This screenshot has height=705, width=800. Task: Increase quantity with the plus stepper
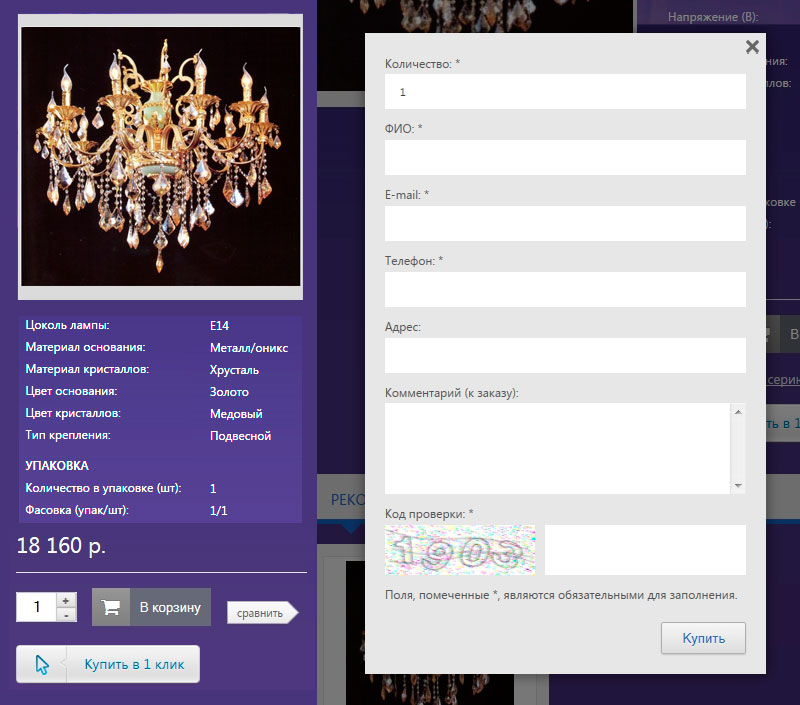(x=66, y=600)
